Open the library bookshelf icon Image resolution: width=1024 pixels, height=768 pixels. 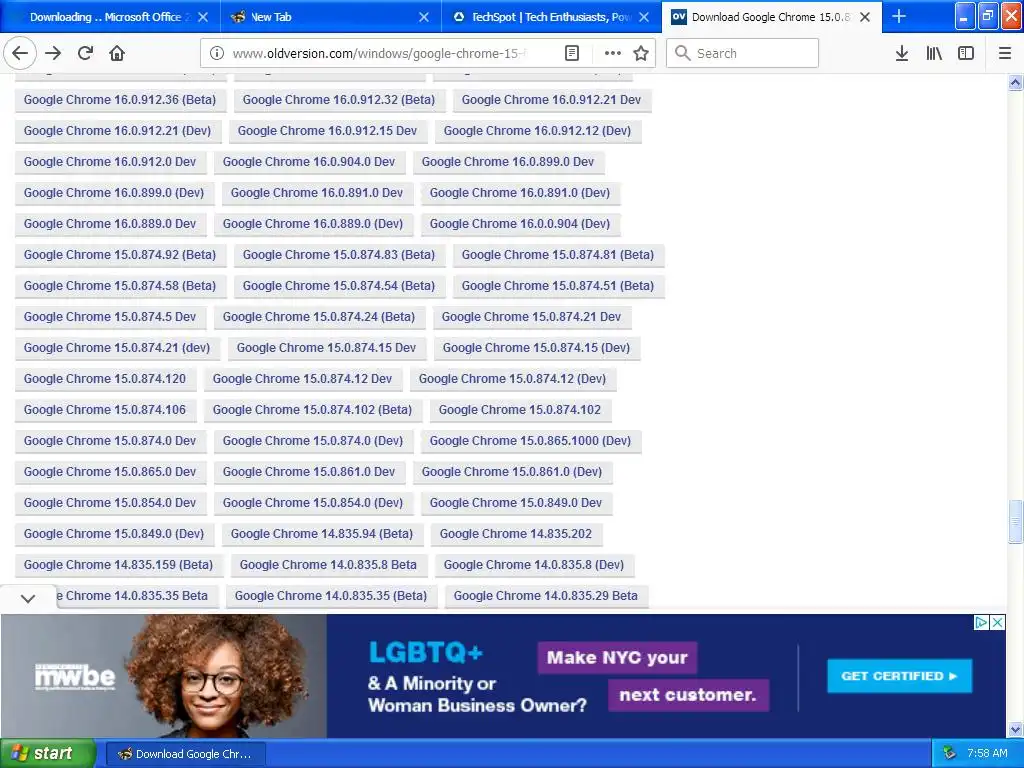(934, 54)
